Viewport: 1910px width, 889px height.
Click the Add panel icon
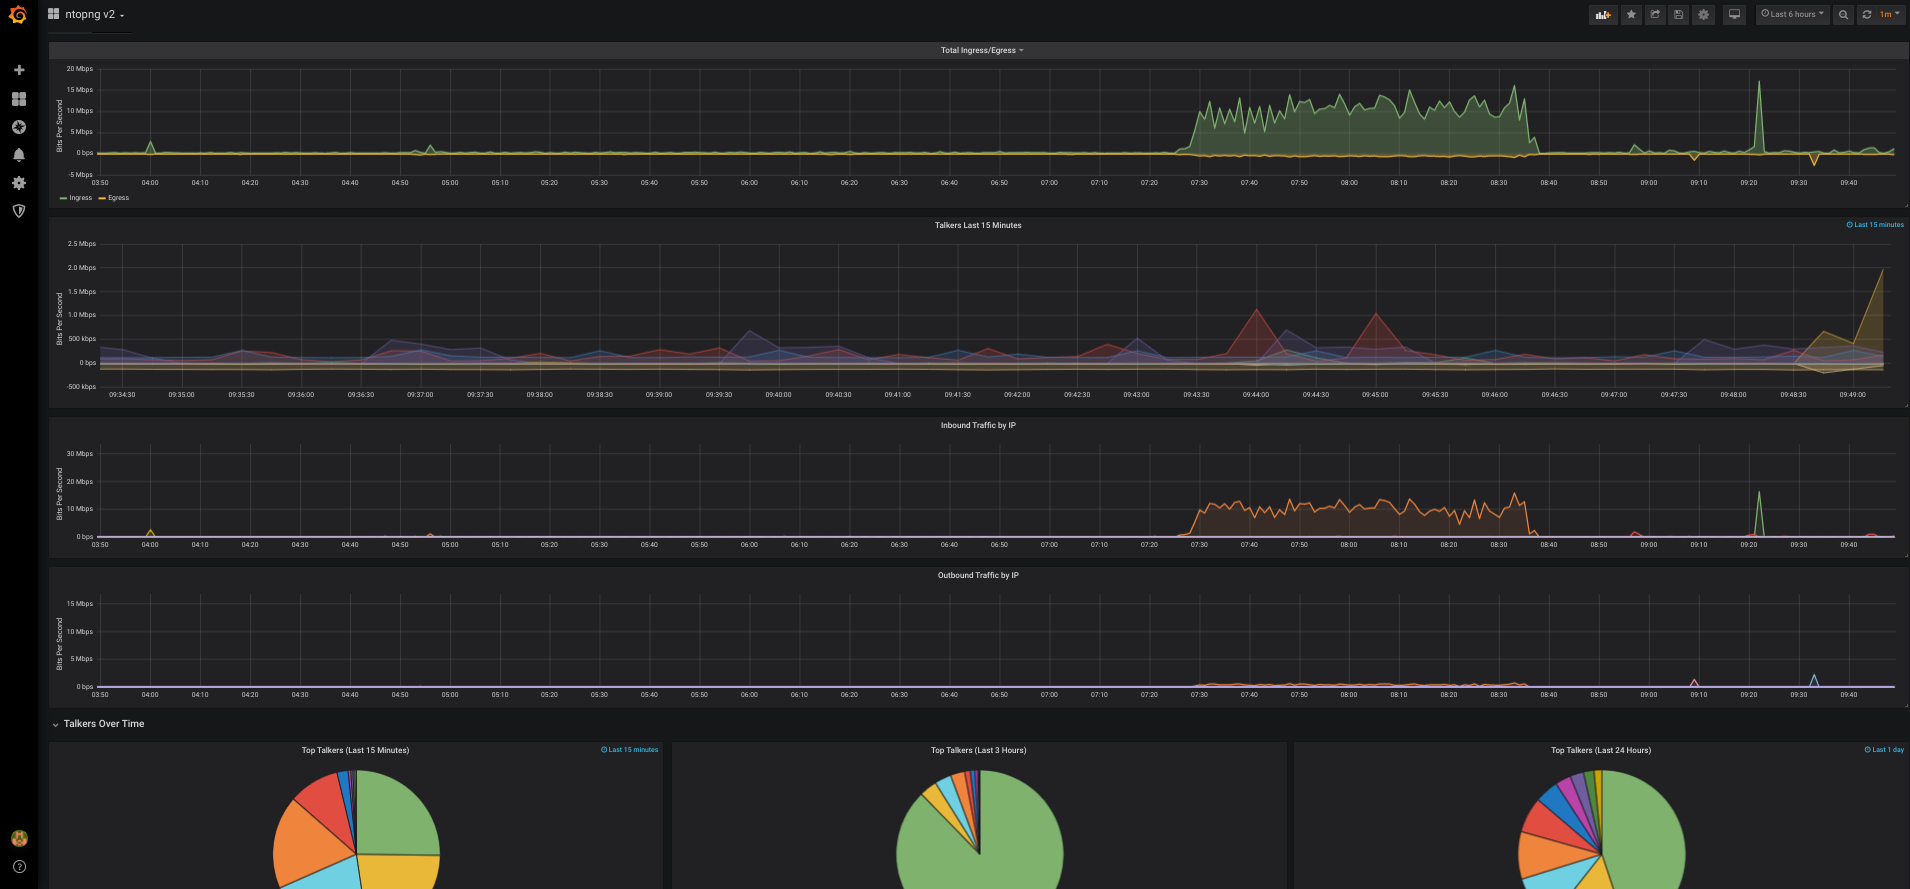(1603, 14)
